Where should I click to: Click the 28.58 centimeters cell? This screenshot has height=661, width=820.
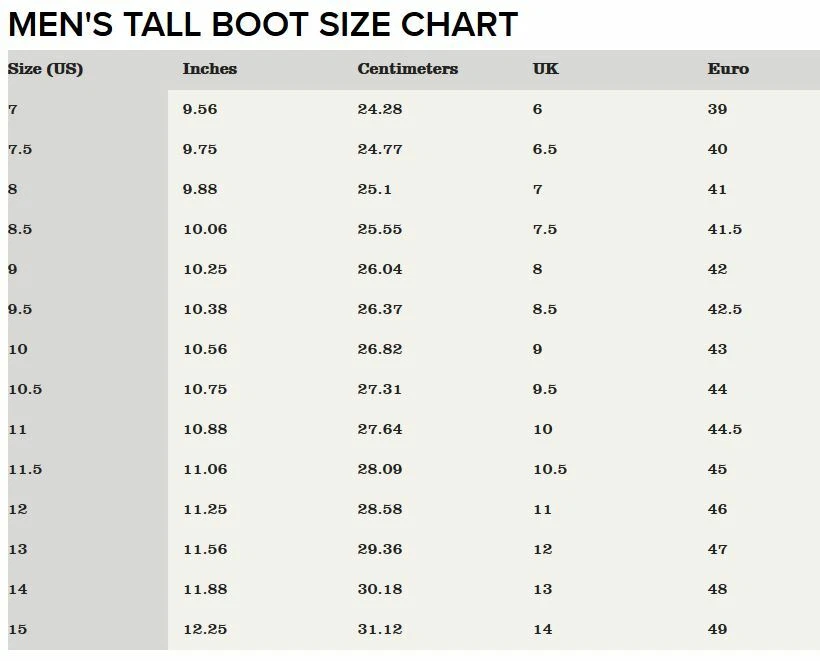coord(380,509)
